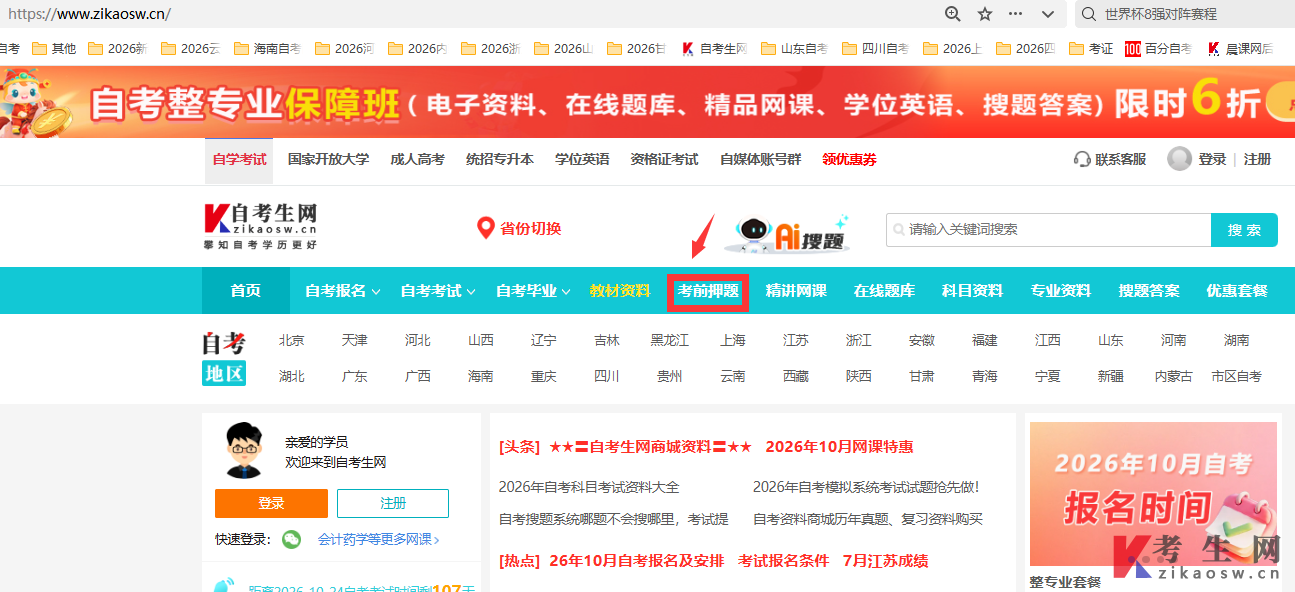This screenshot has height=592, width=1295.
Task: Log in with the green WeChat icon
Action: point(291,539)
